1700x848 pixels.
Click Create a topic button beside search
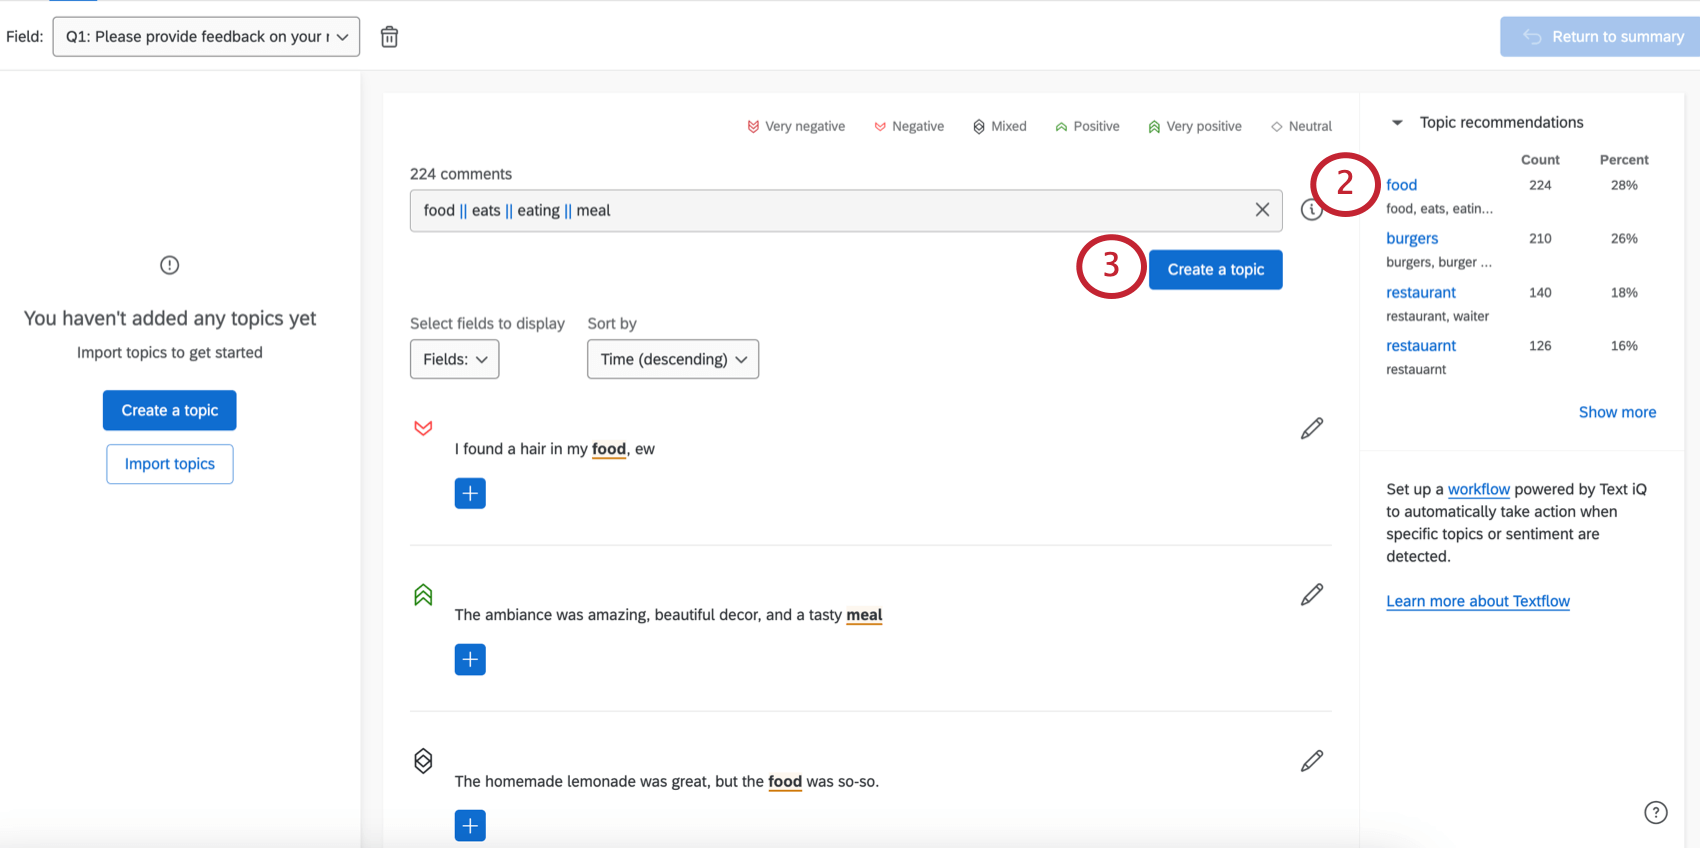[1215, 270]
